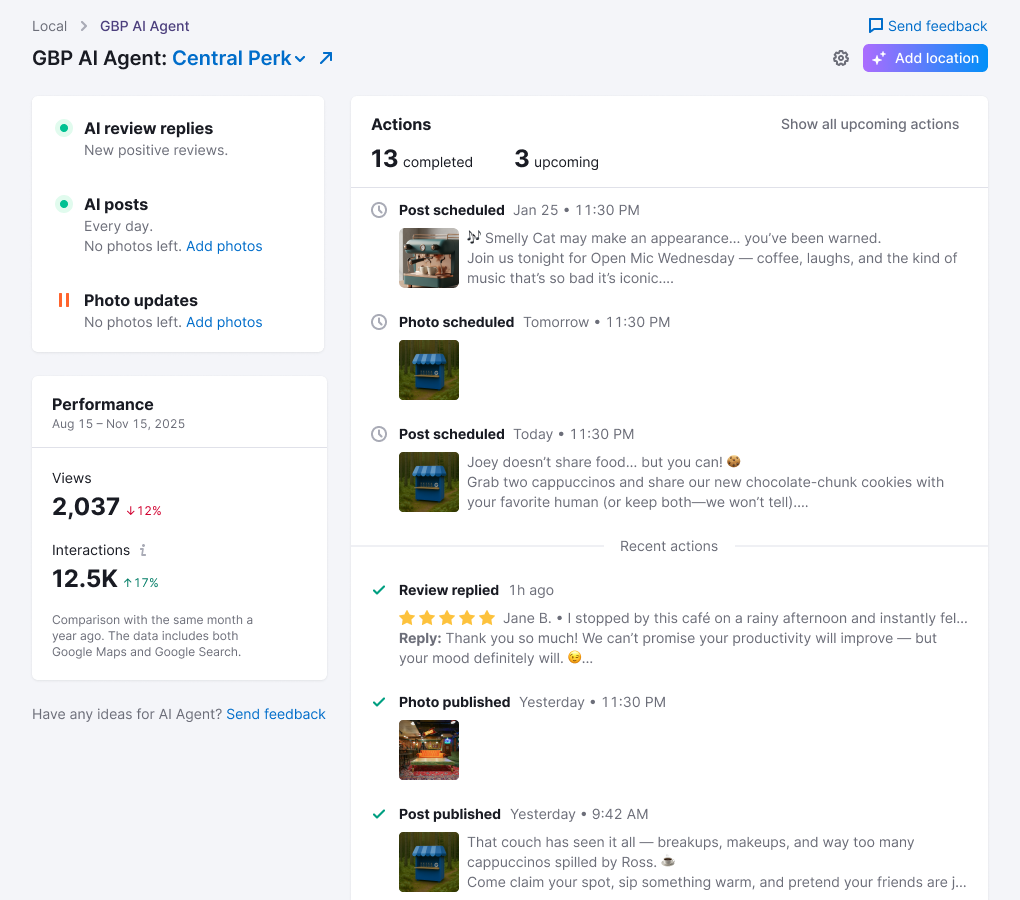
Task: Click the clock icon beside Jan 25 post
Action: 379,210
